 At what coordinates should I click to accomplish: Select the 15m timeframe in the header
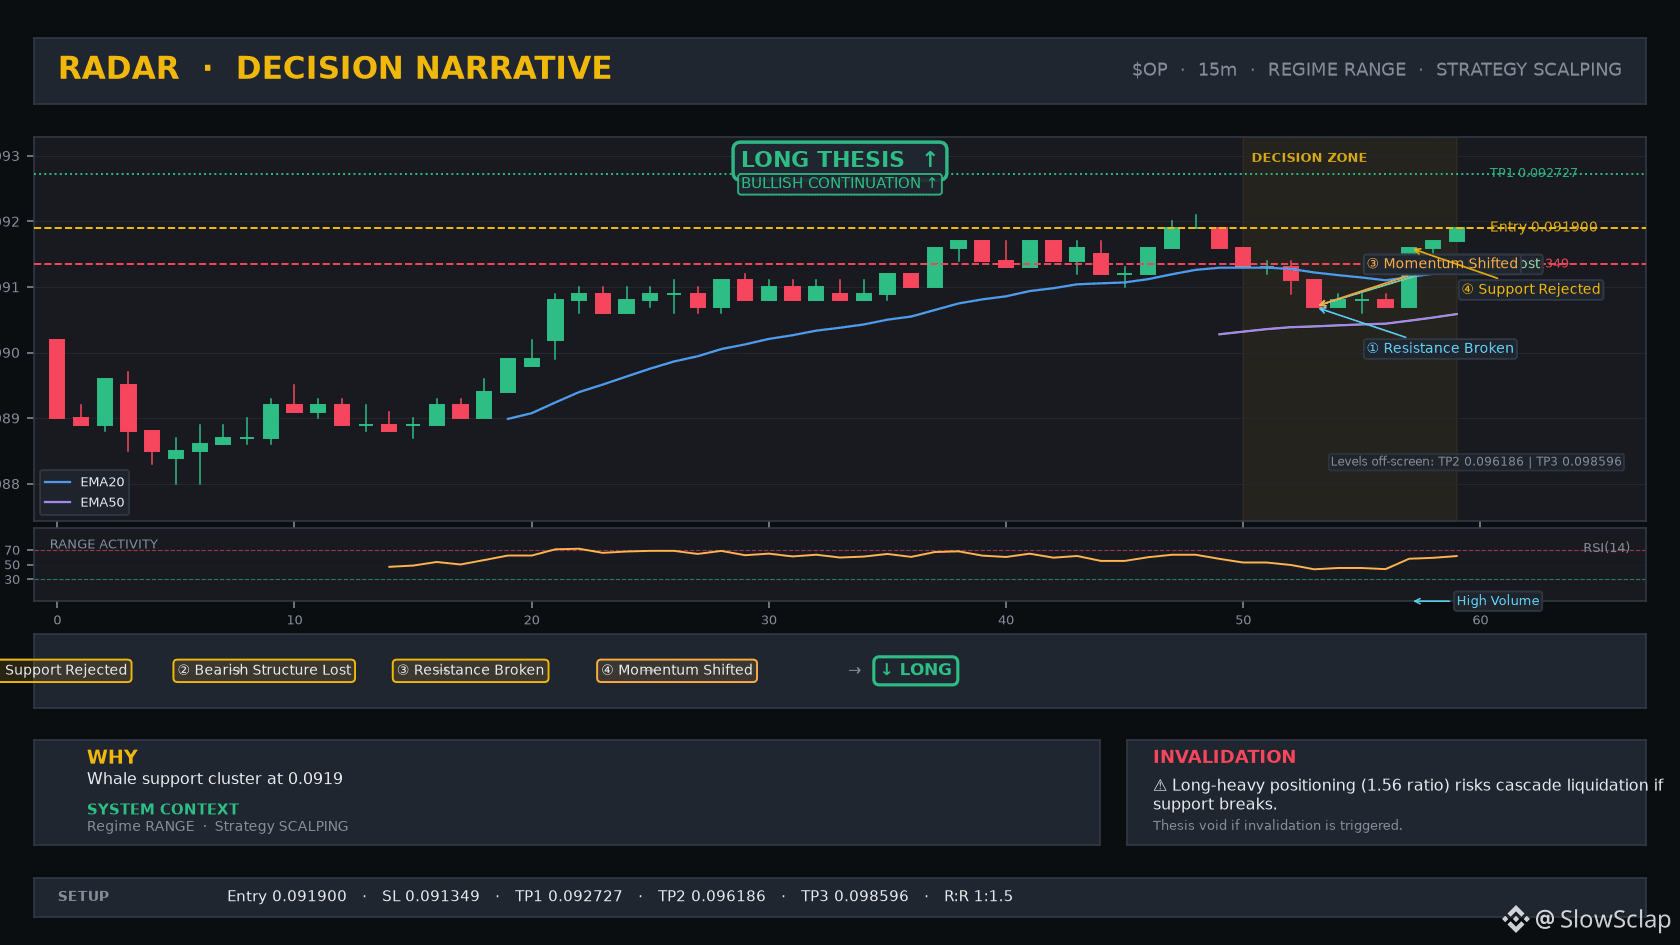coord(1217,70)
